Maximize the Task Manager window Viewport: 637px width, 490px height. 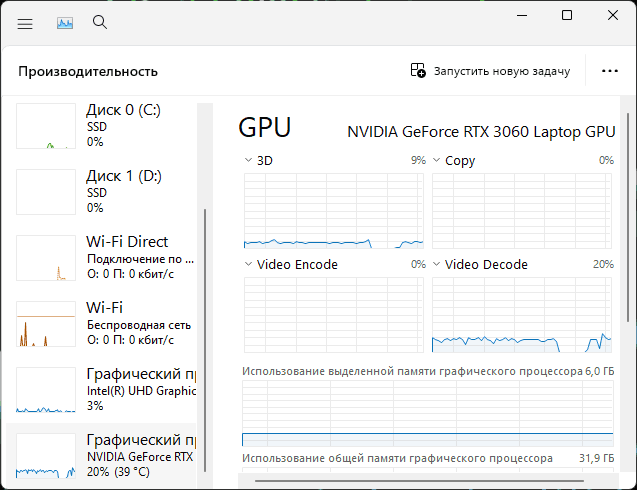point(567,15)
